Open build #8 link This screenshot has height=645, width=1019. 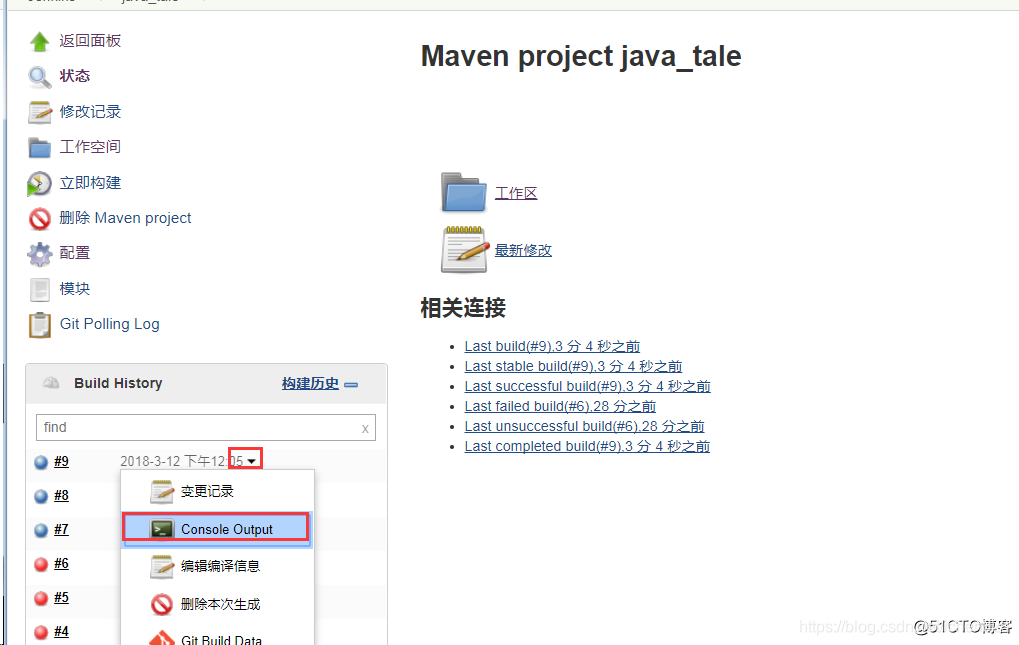pyautogui.click(x=62, y=496)
